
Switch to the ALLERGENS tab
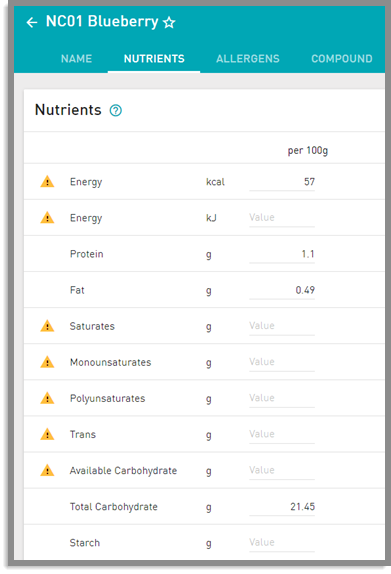pyautogui.click(x=248, y=59)
